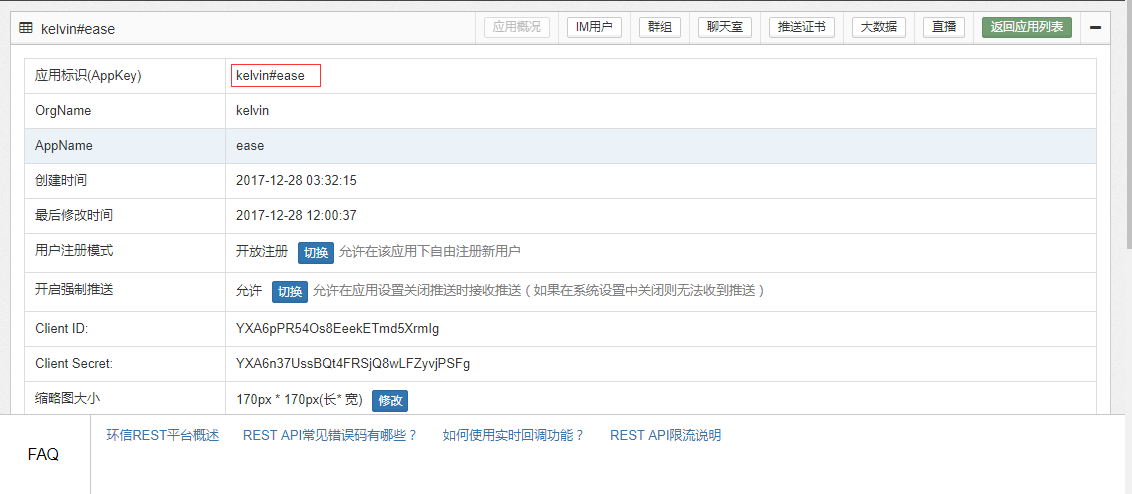Click the OrgName value kelvin
Viewport: 1132px width, 494px height.
point(253,111)
